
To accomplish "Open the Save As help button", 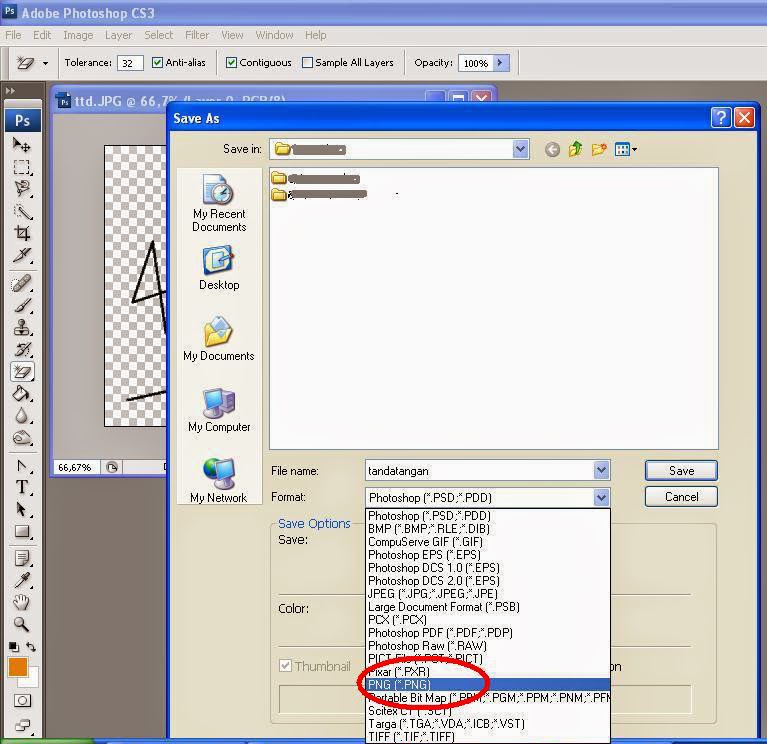I will tap(721, 118).
